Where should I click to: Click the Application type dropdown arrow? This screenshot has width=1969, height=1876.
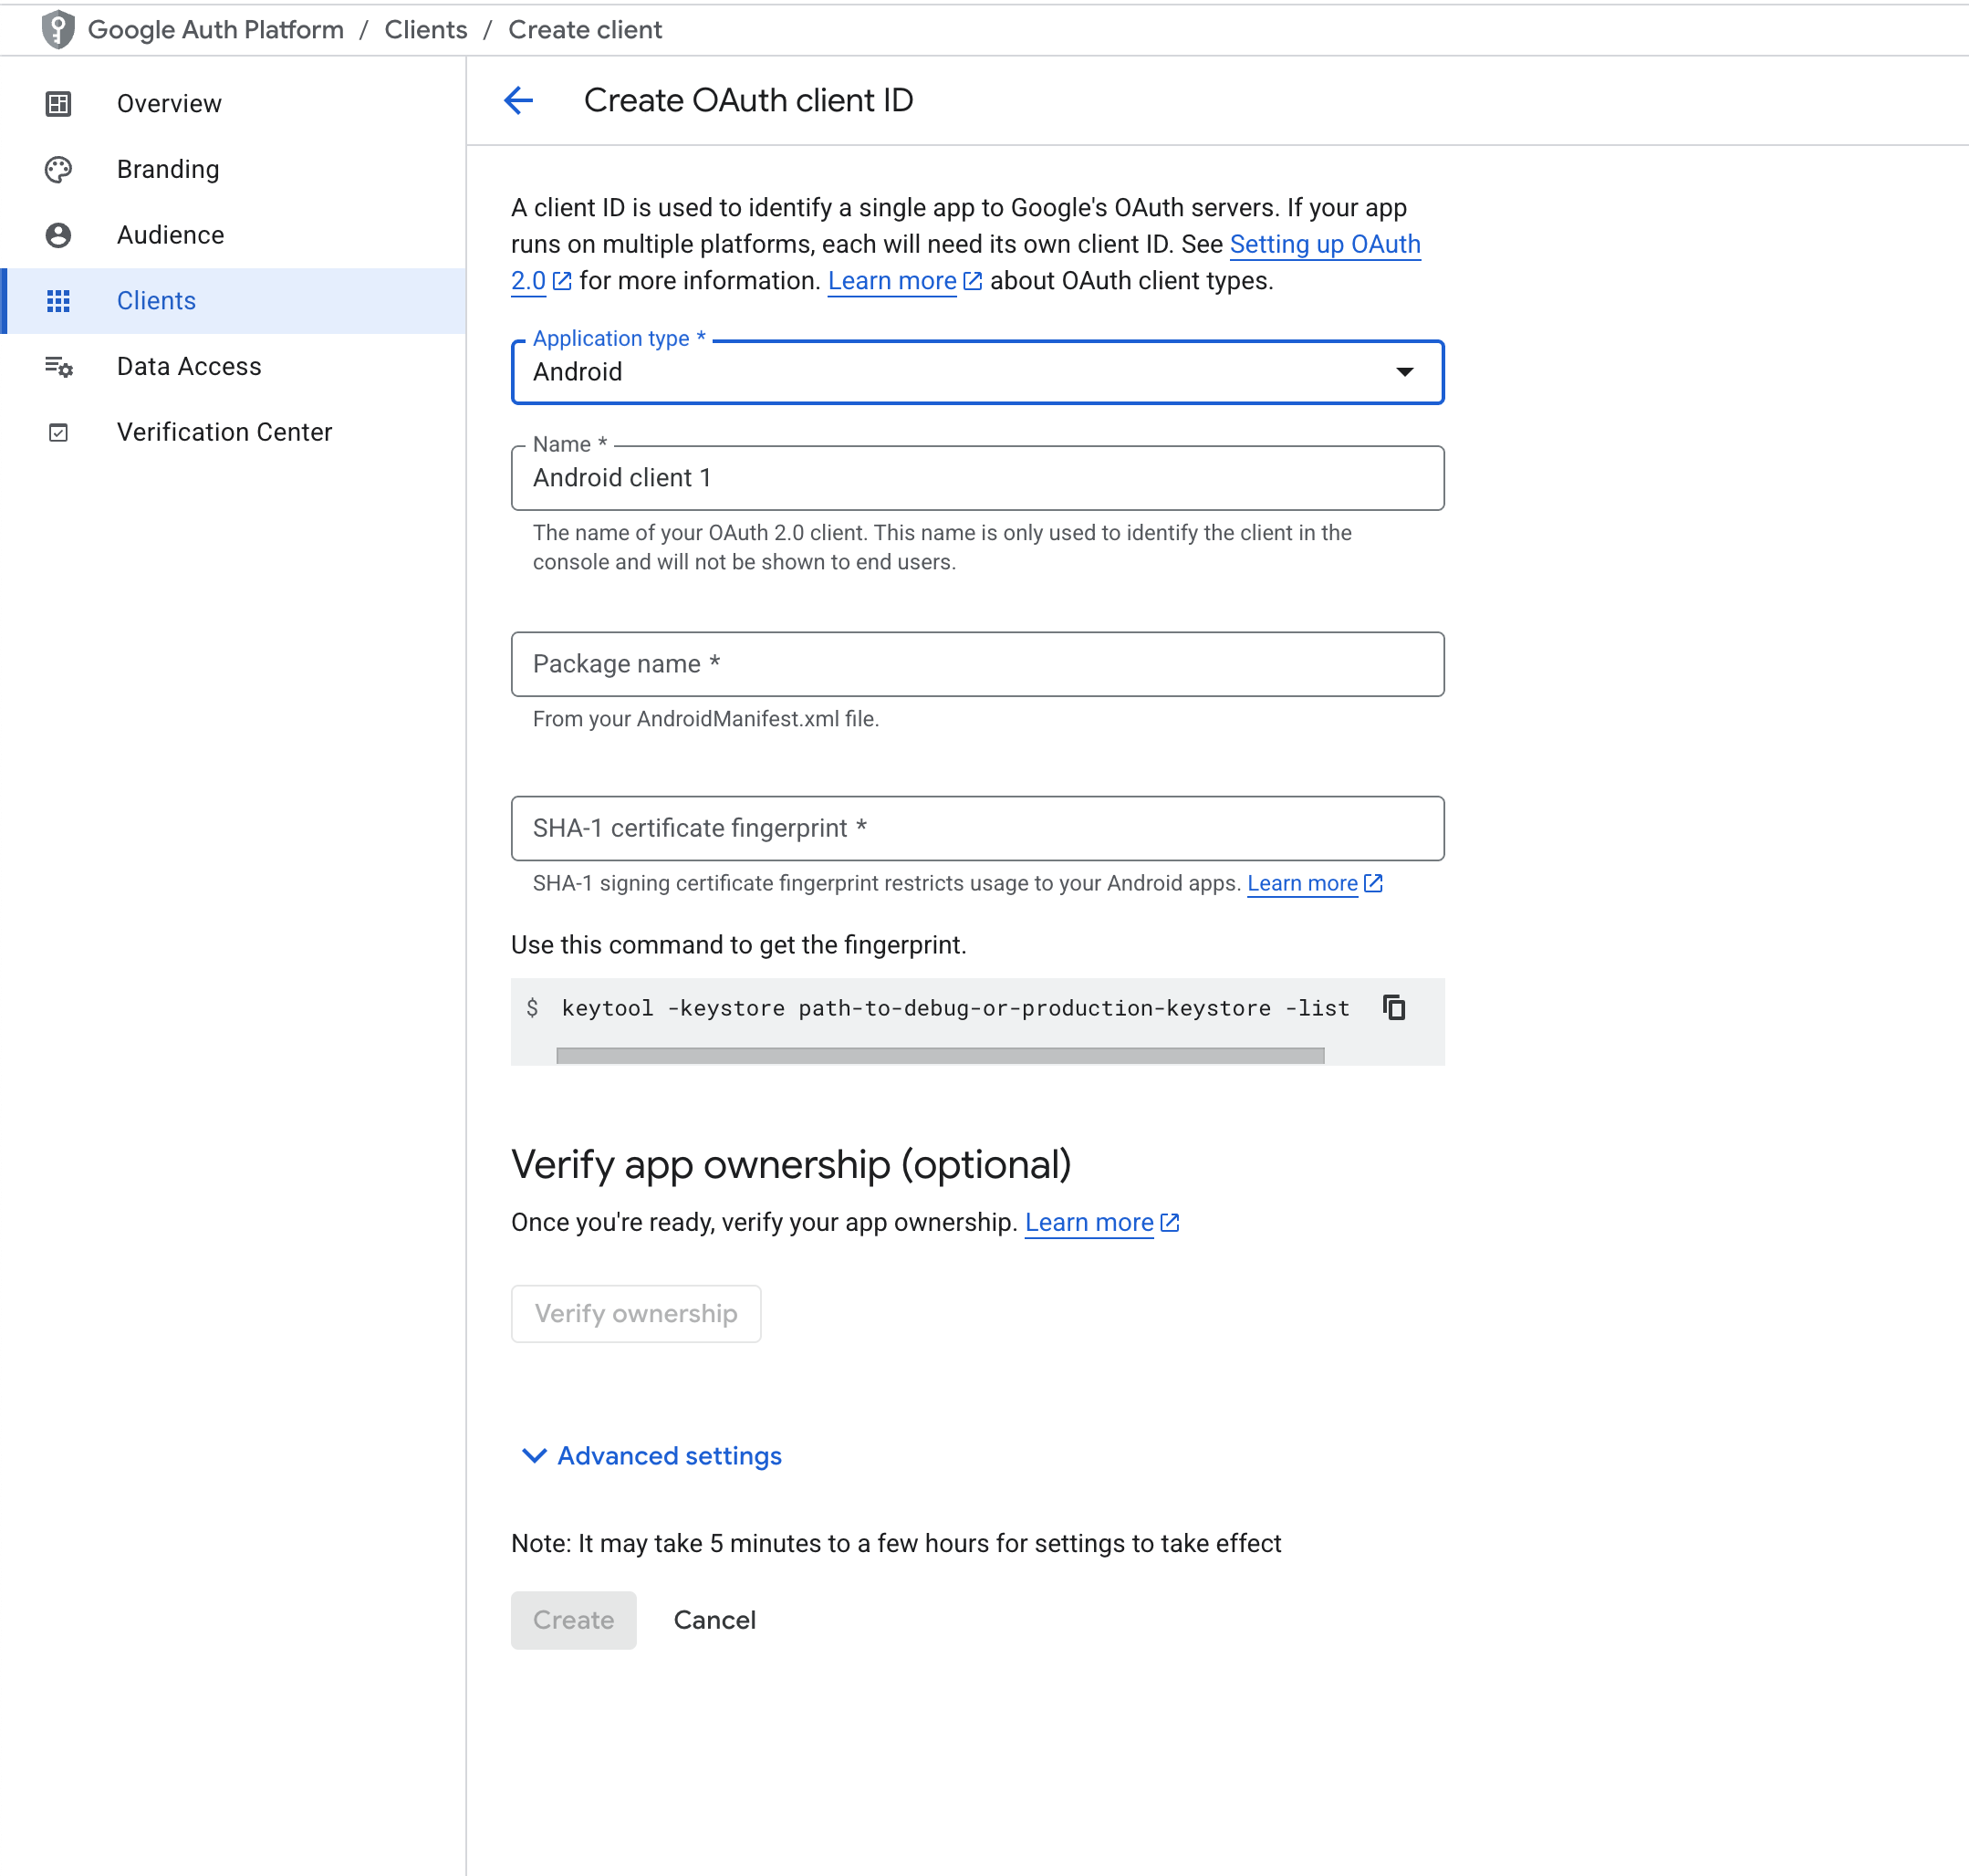click(x=1404, y=372)
